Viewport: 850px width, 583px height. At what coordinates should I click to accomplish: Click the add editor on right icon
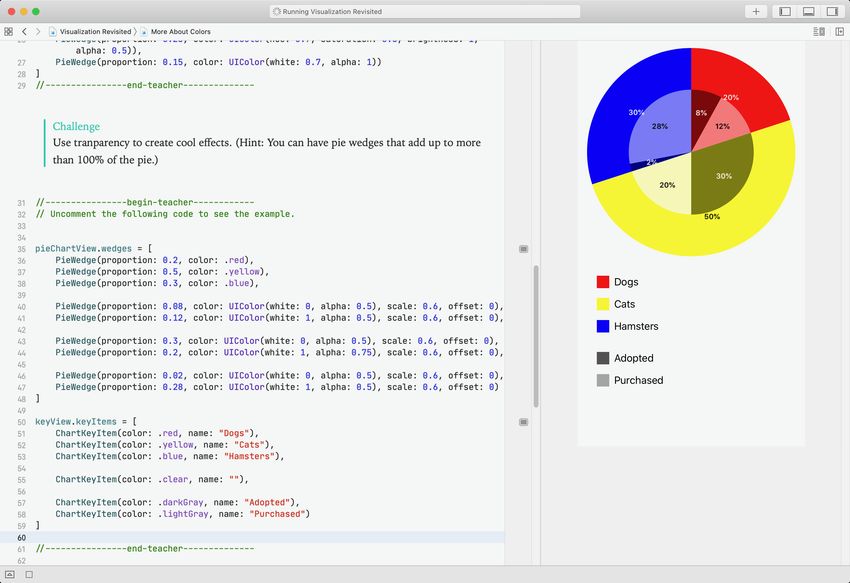point(840,31)
